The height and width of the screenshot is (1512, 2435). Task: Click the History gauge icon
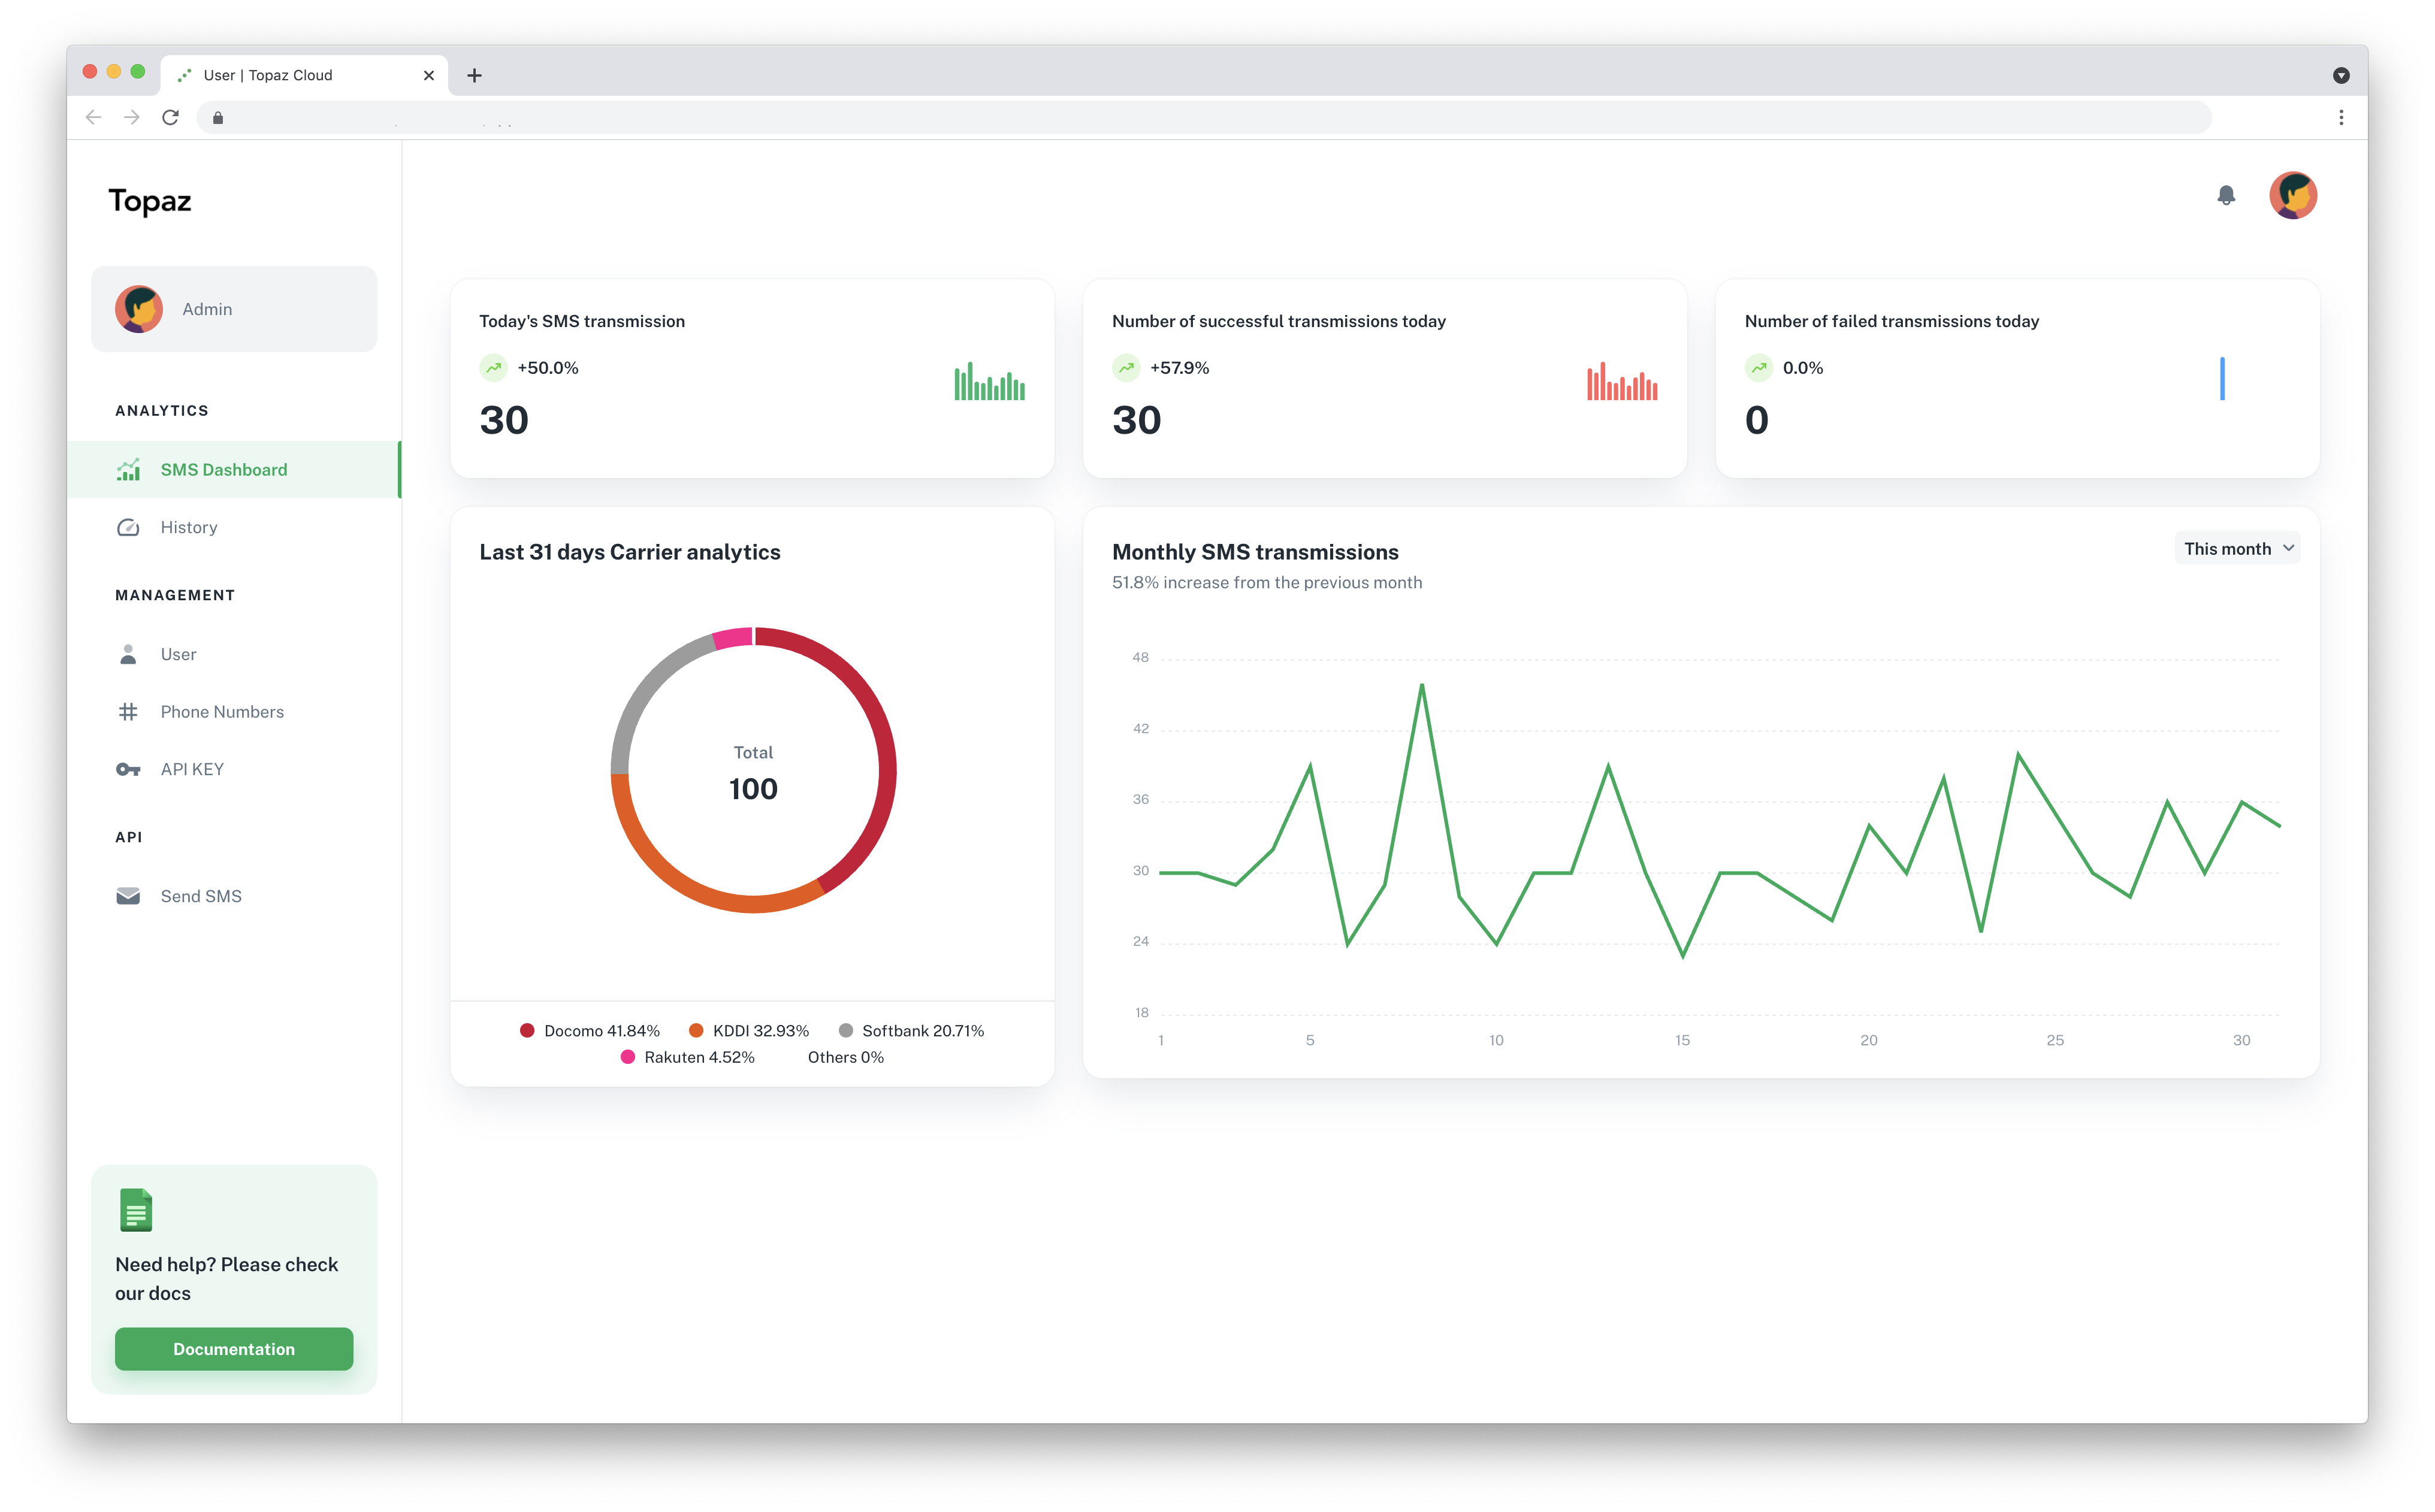(128, 527)
